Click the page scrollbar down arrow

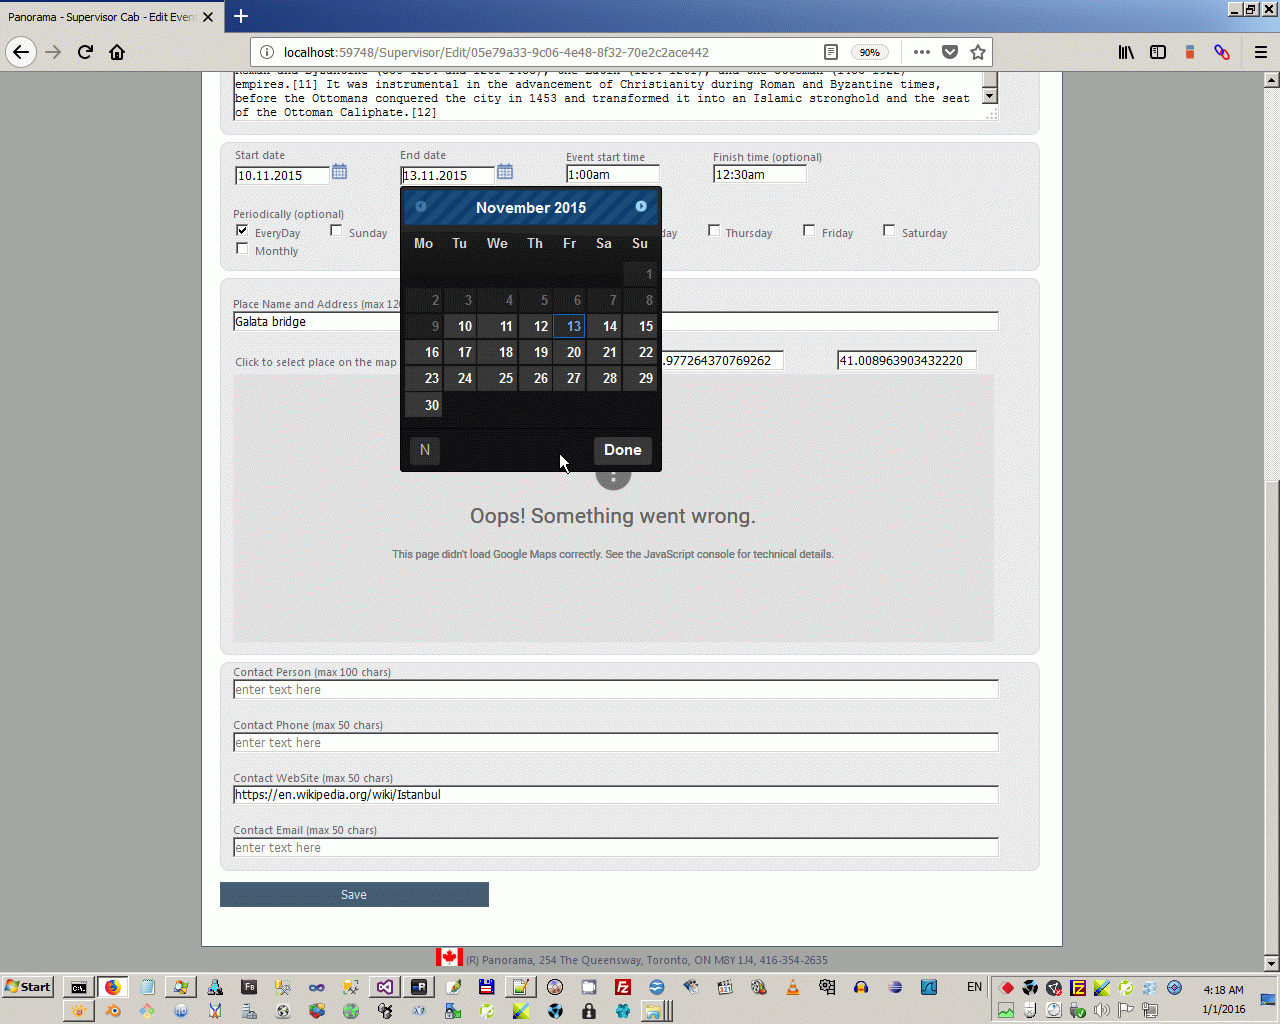pyautogui.click(x=1271, y=963)
